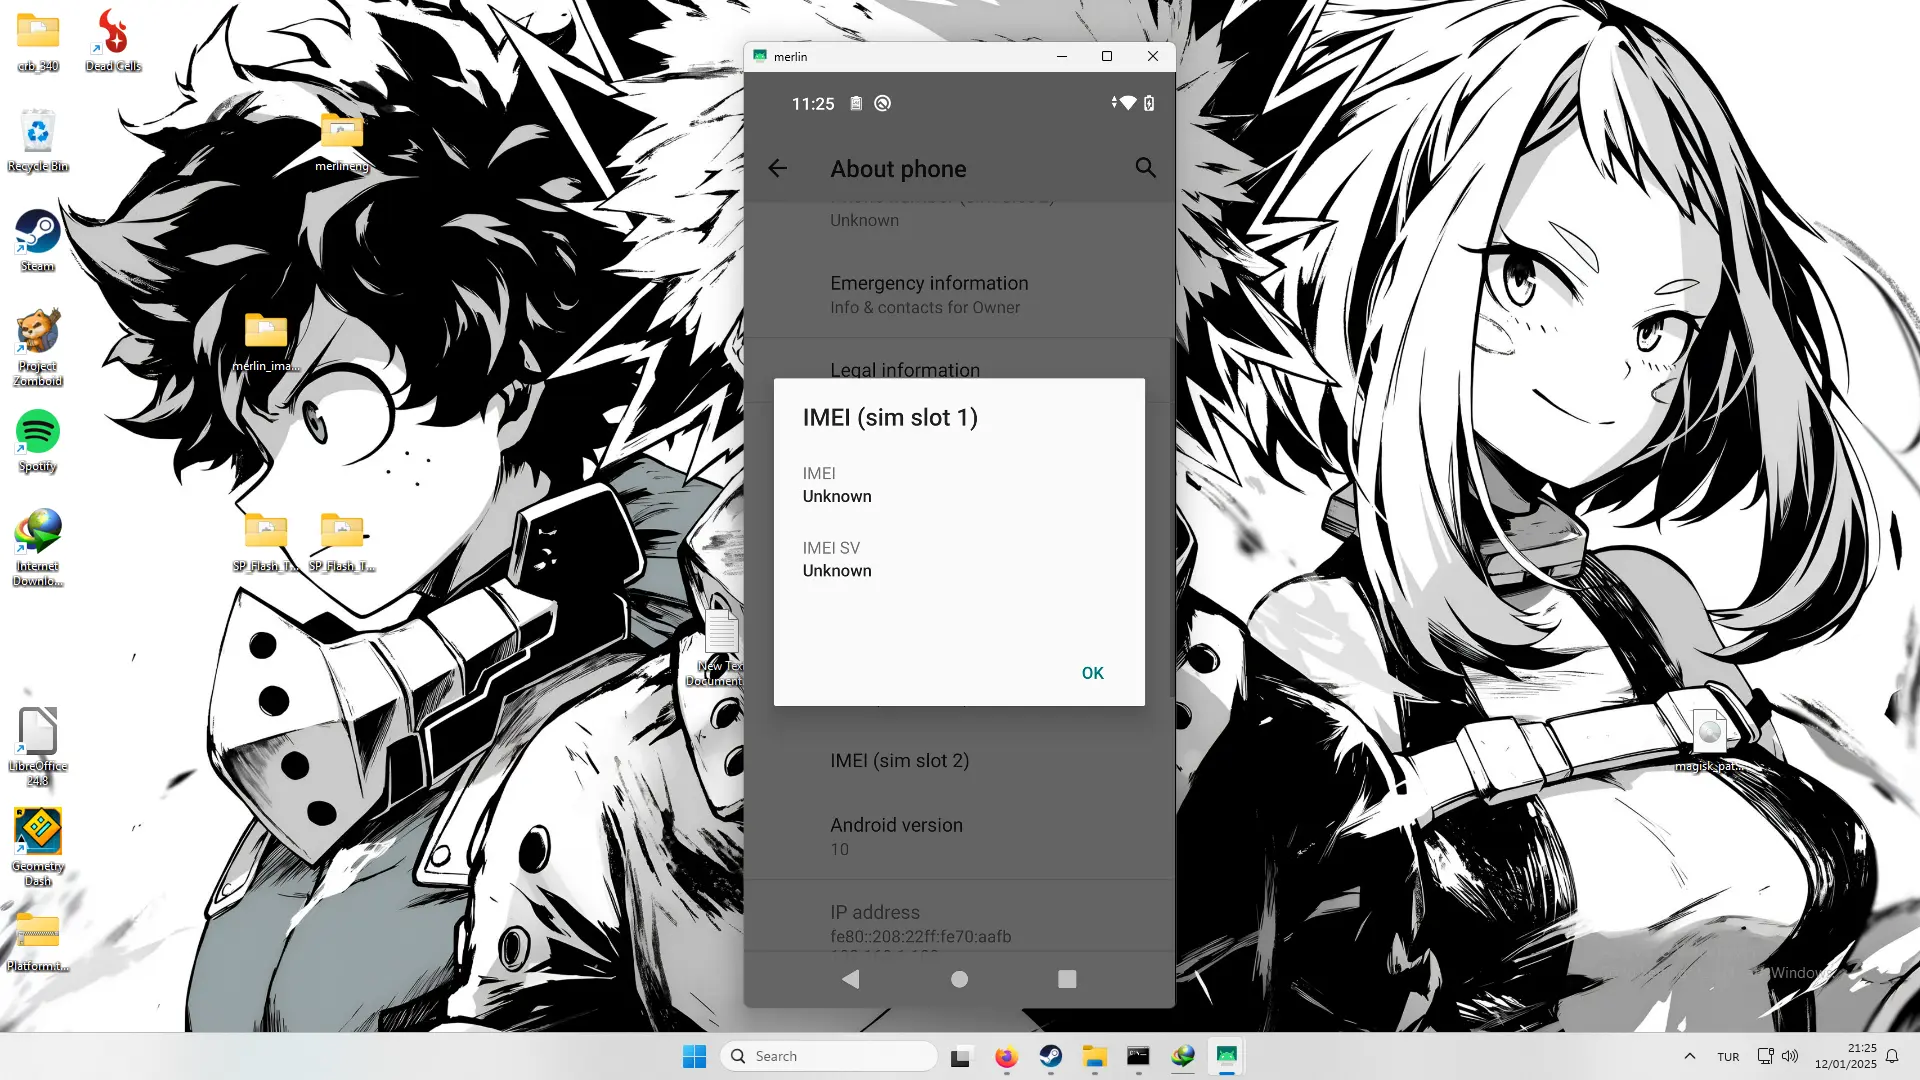Viewport: 1920px width, 1080px height.
Task: Tap the Android home circle button
Action: coord(959,979)
